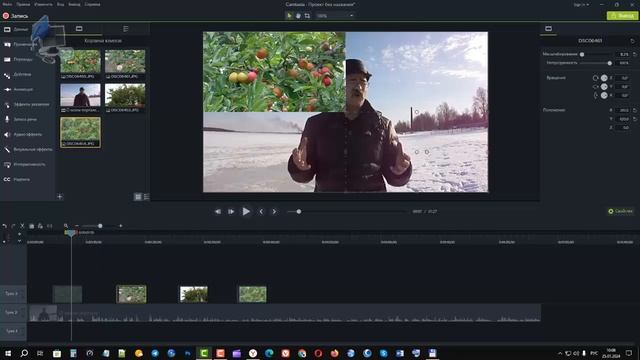This screenshot has width=640, height=360.
Task: Open the Изменить menu
Action: 43,4
